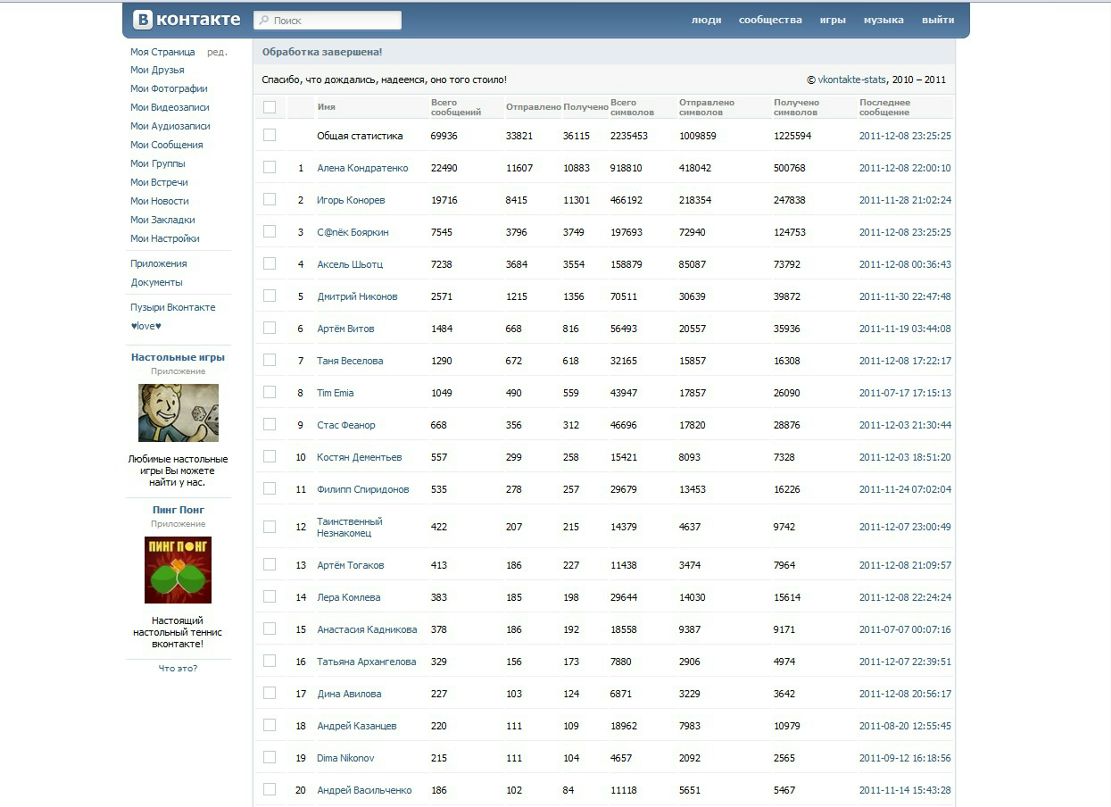The height and width of the screenshot is (807, 1111).
Task: Open Лера Комлева profile link
Action: pos(348,597)
